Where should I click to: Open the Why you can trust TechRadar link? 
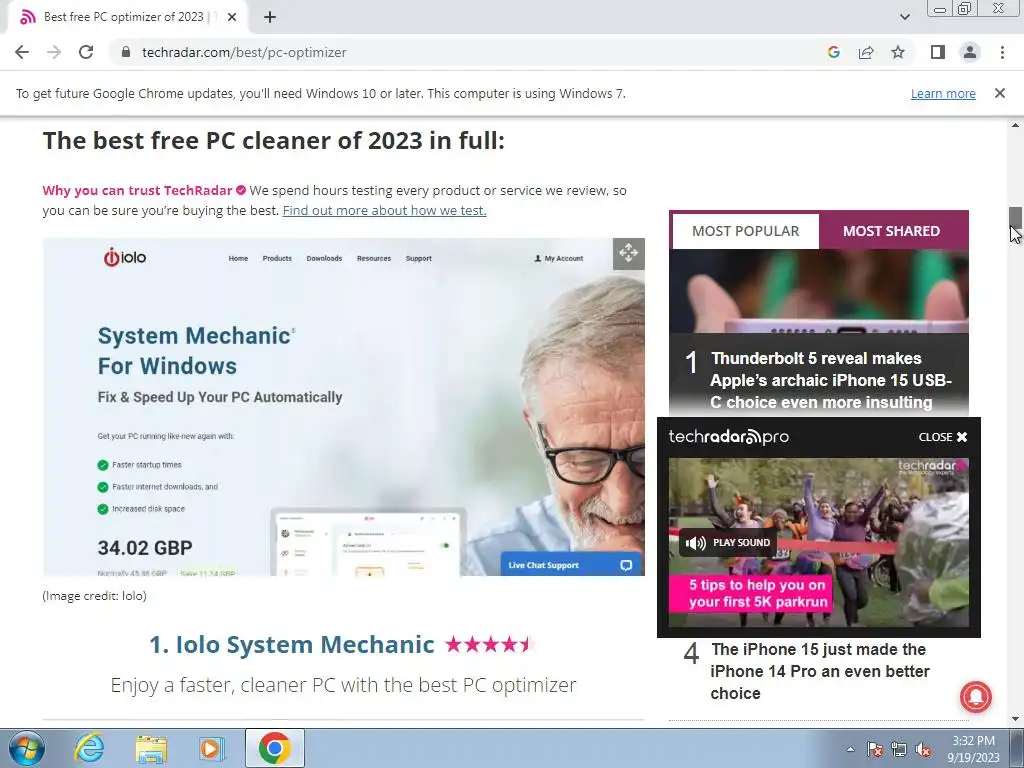coord(137,190)
